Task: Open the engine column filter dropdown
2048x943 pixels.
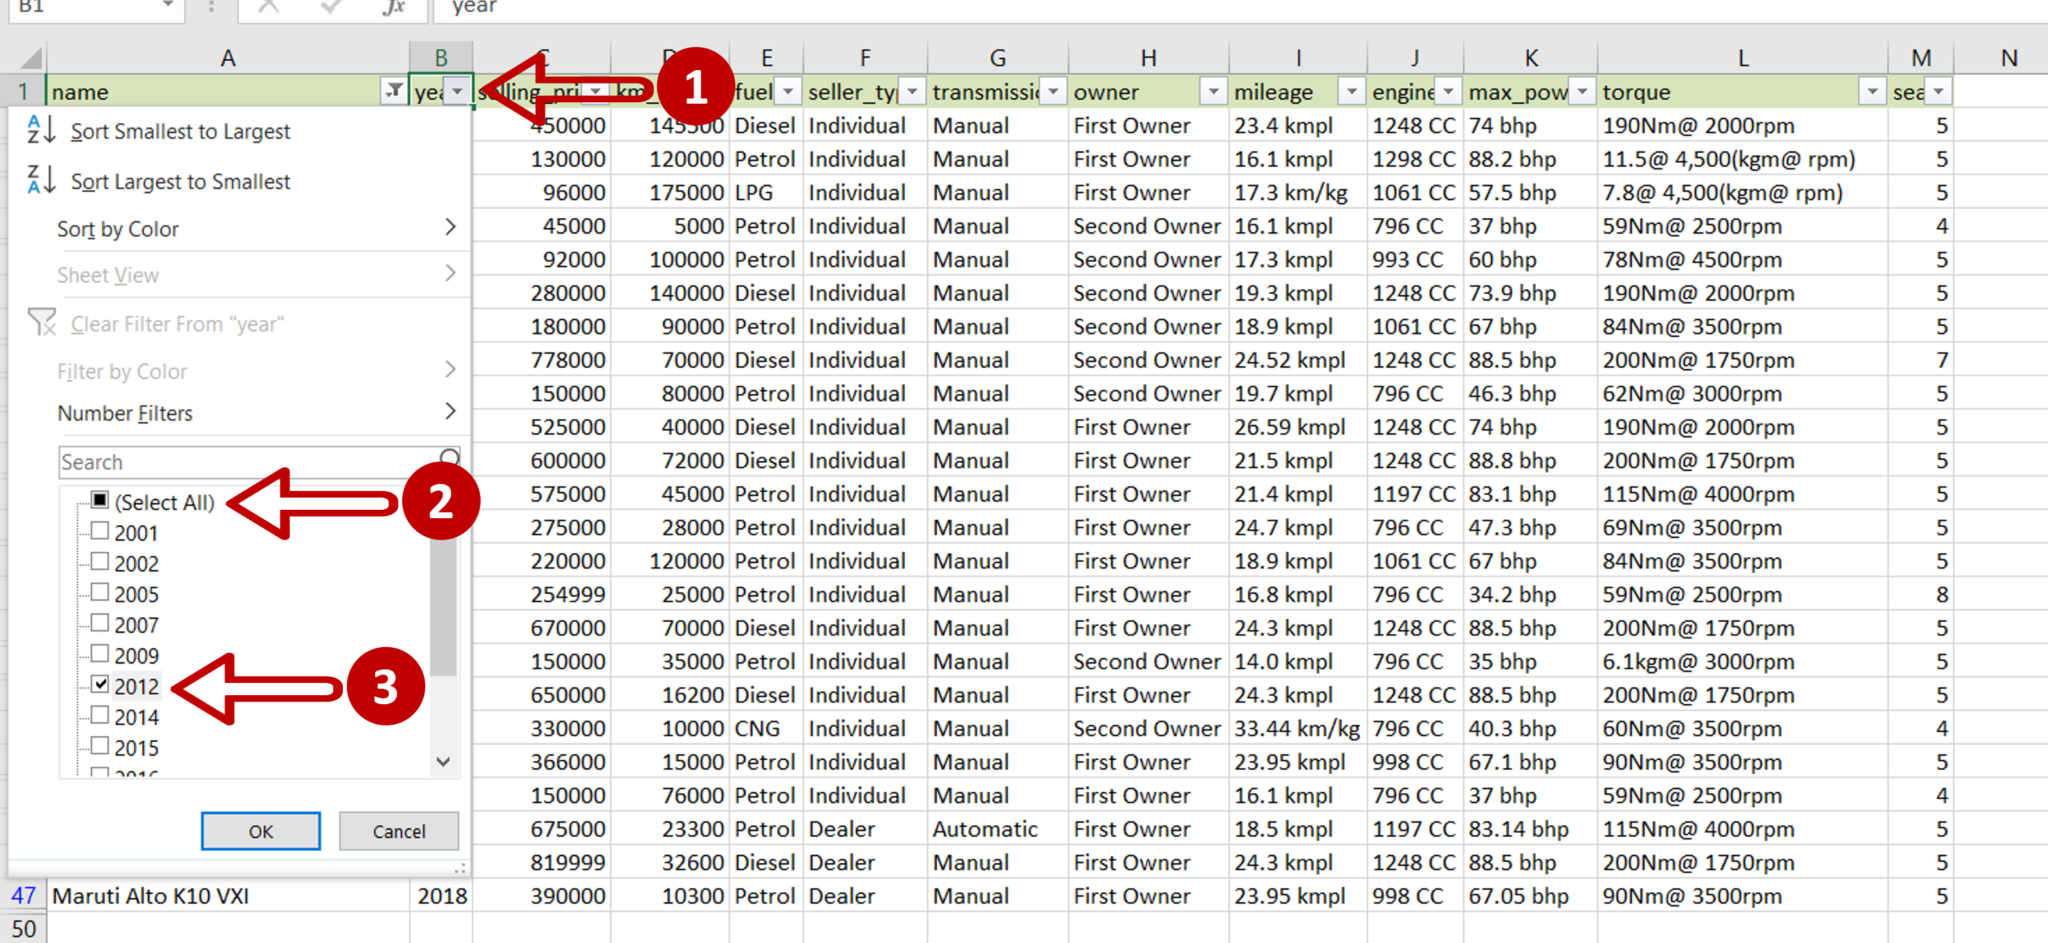Action: (1447, 91)
